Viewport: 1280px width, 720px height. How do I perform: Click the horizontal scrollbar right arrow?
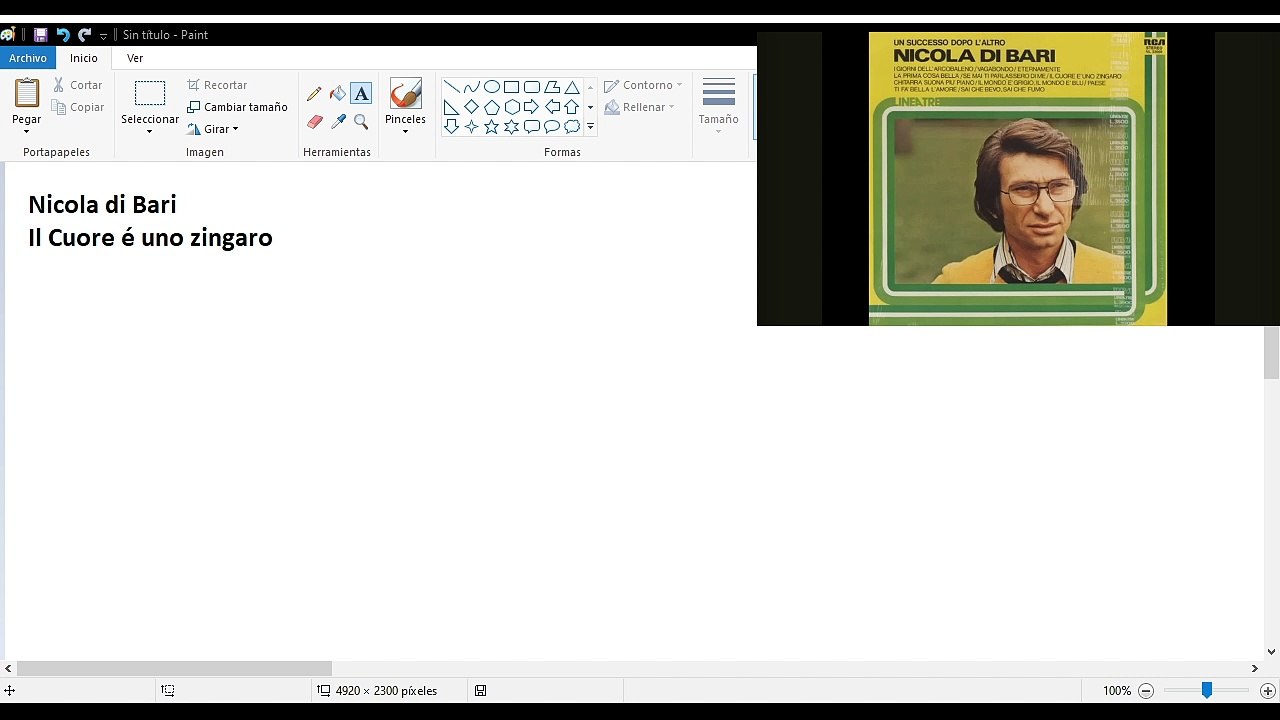pyautogui.click(x=1255, y=668)
